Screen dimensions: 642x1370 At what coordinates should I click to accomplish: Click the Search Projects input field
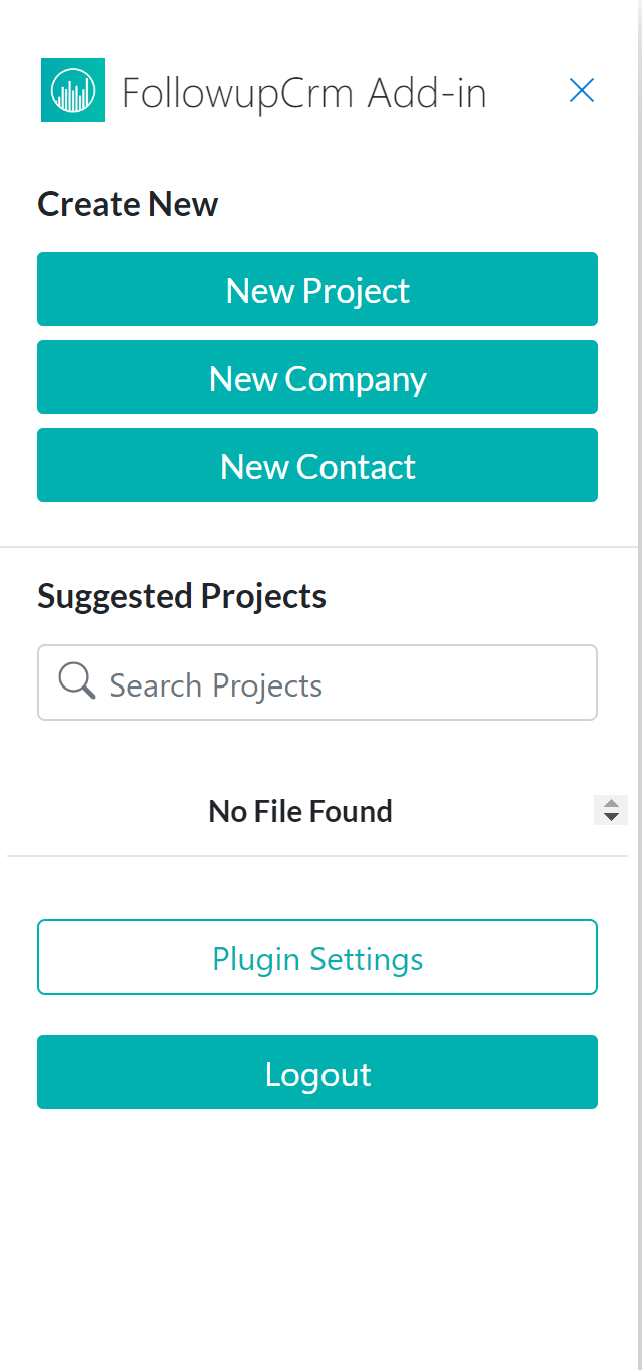(317, 682)
